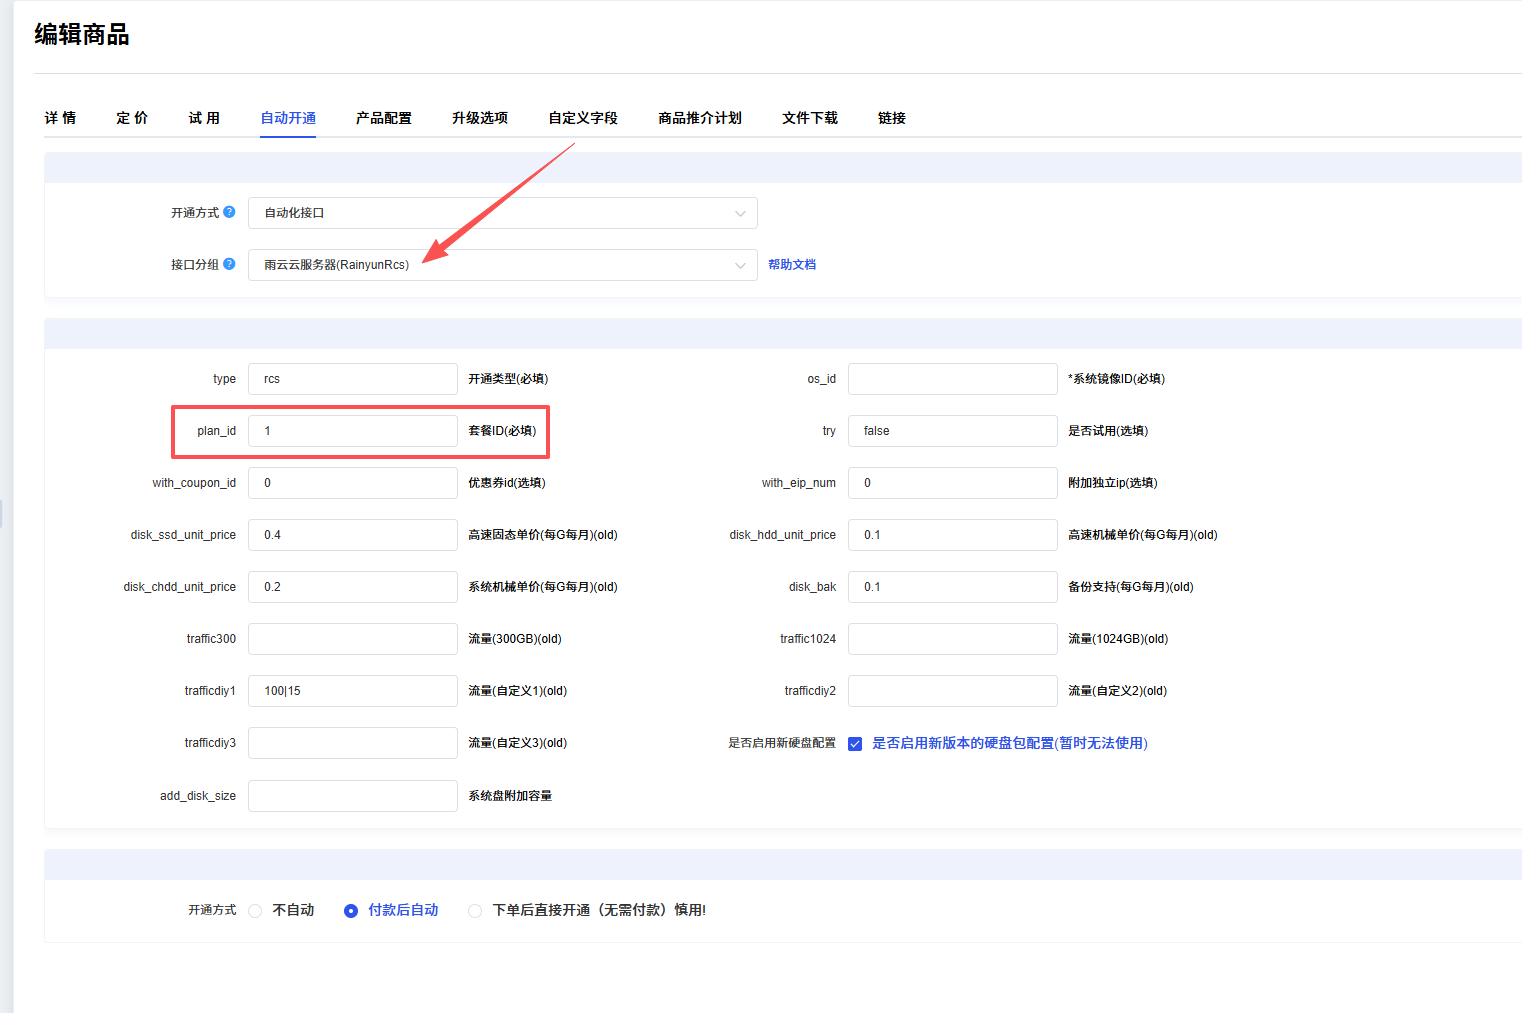Click the disk_hdd_unit_price field
The height and width of the screenshot is (1013, 1522).
953,535
